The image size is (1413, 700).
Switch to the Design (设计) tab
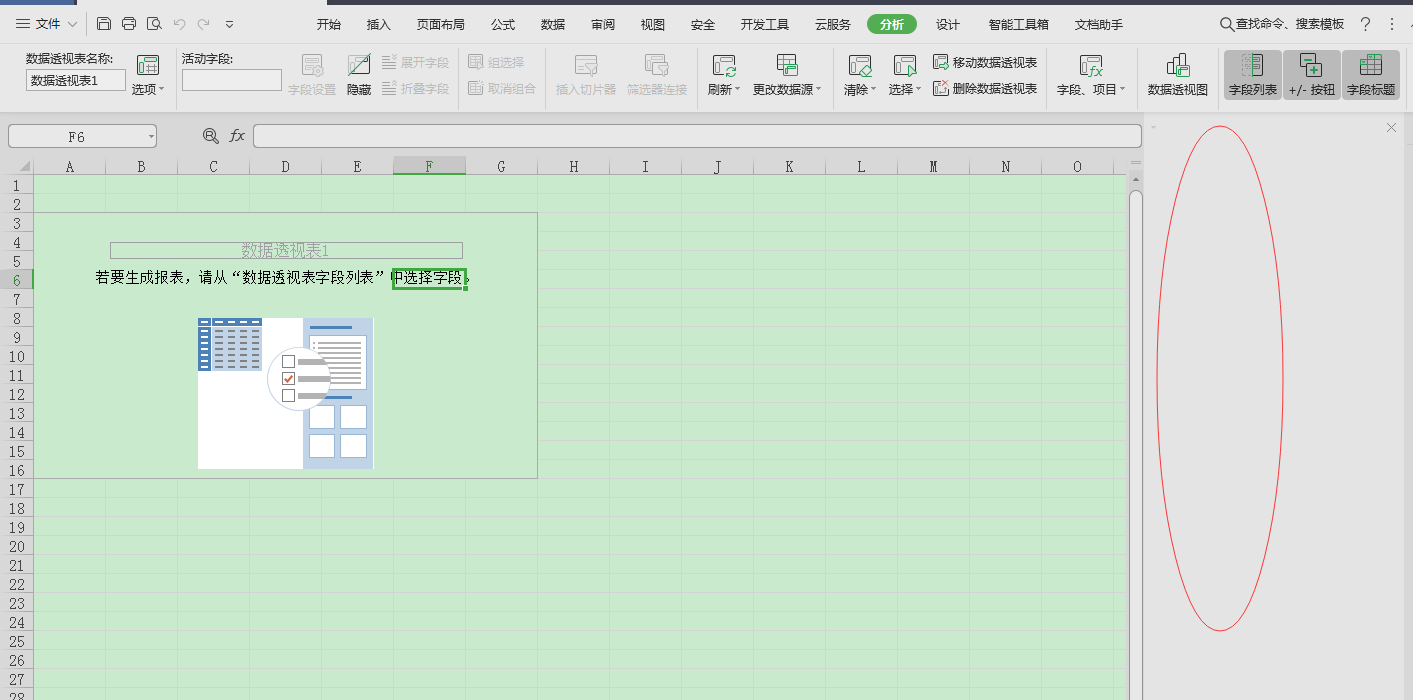point(947,24)
